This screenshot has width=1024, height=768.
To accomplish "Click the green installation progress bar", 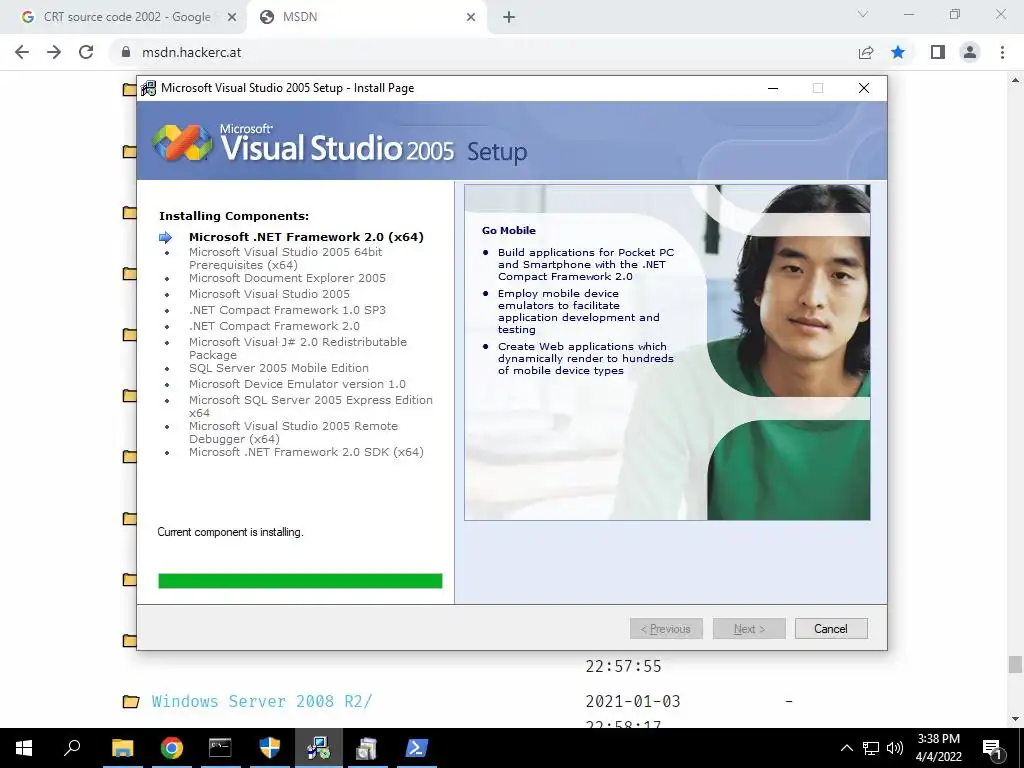I will click(300, 581).
